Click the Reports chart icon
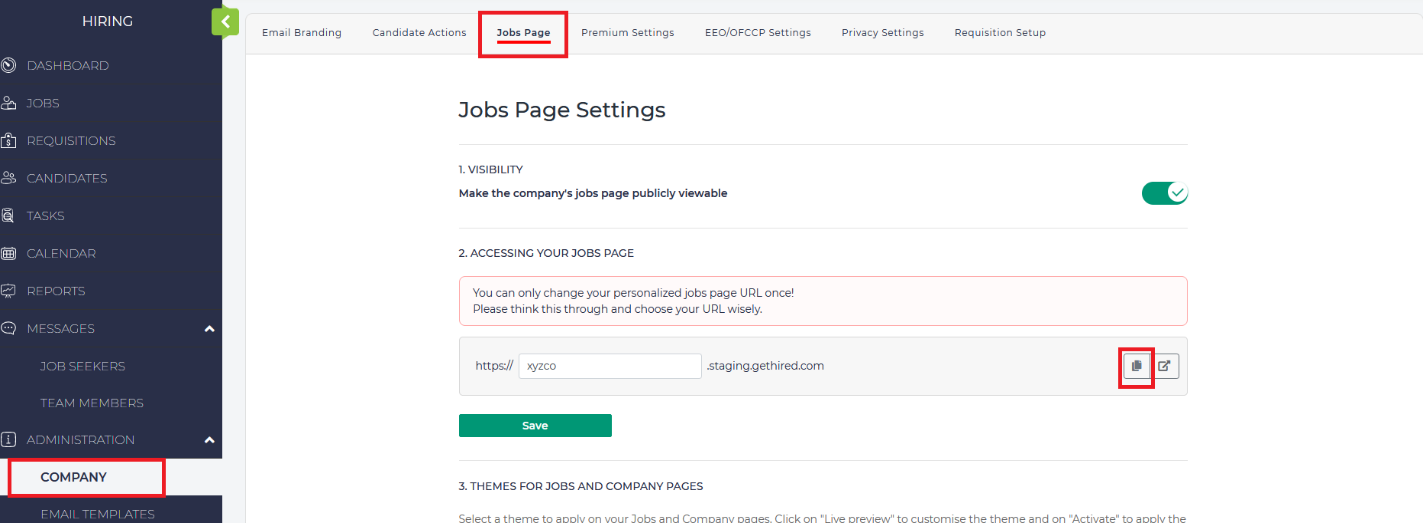 tap(9, 291)
